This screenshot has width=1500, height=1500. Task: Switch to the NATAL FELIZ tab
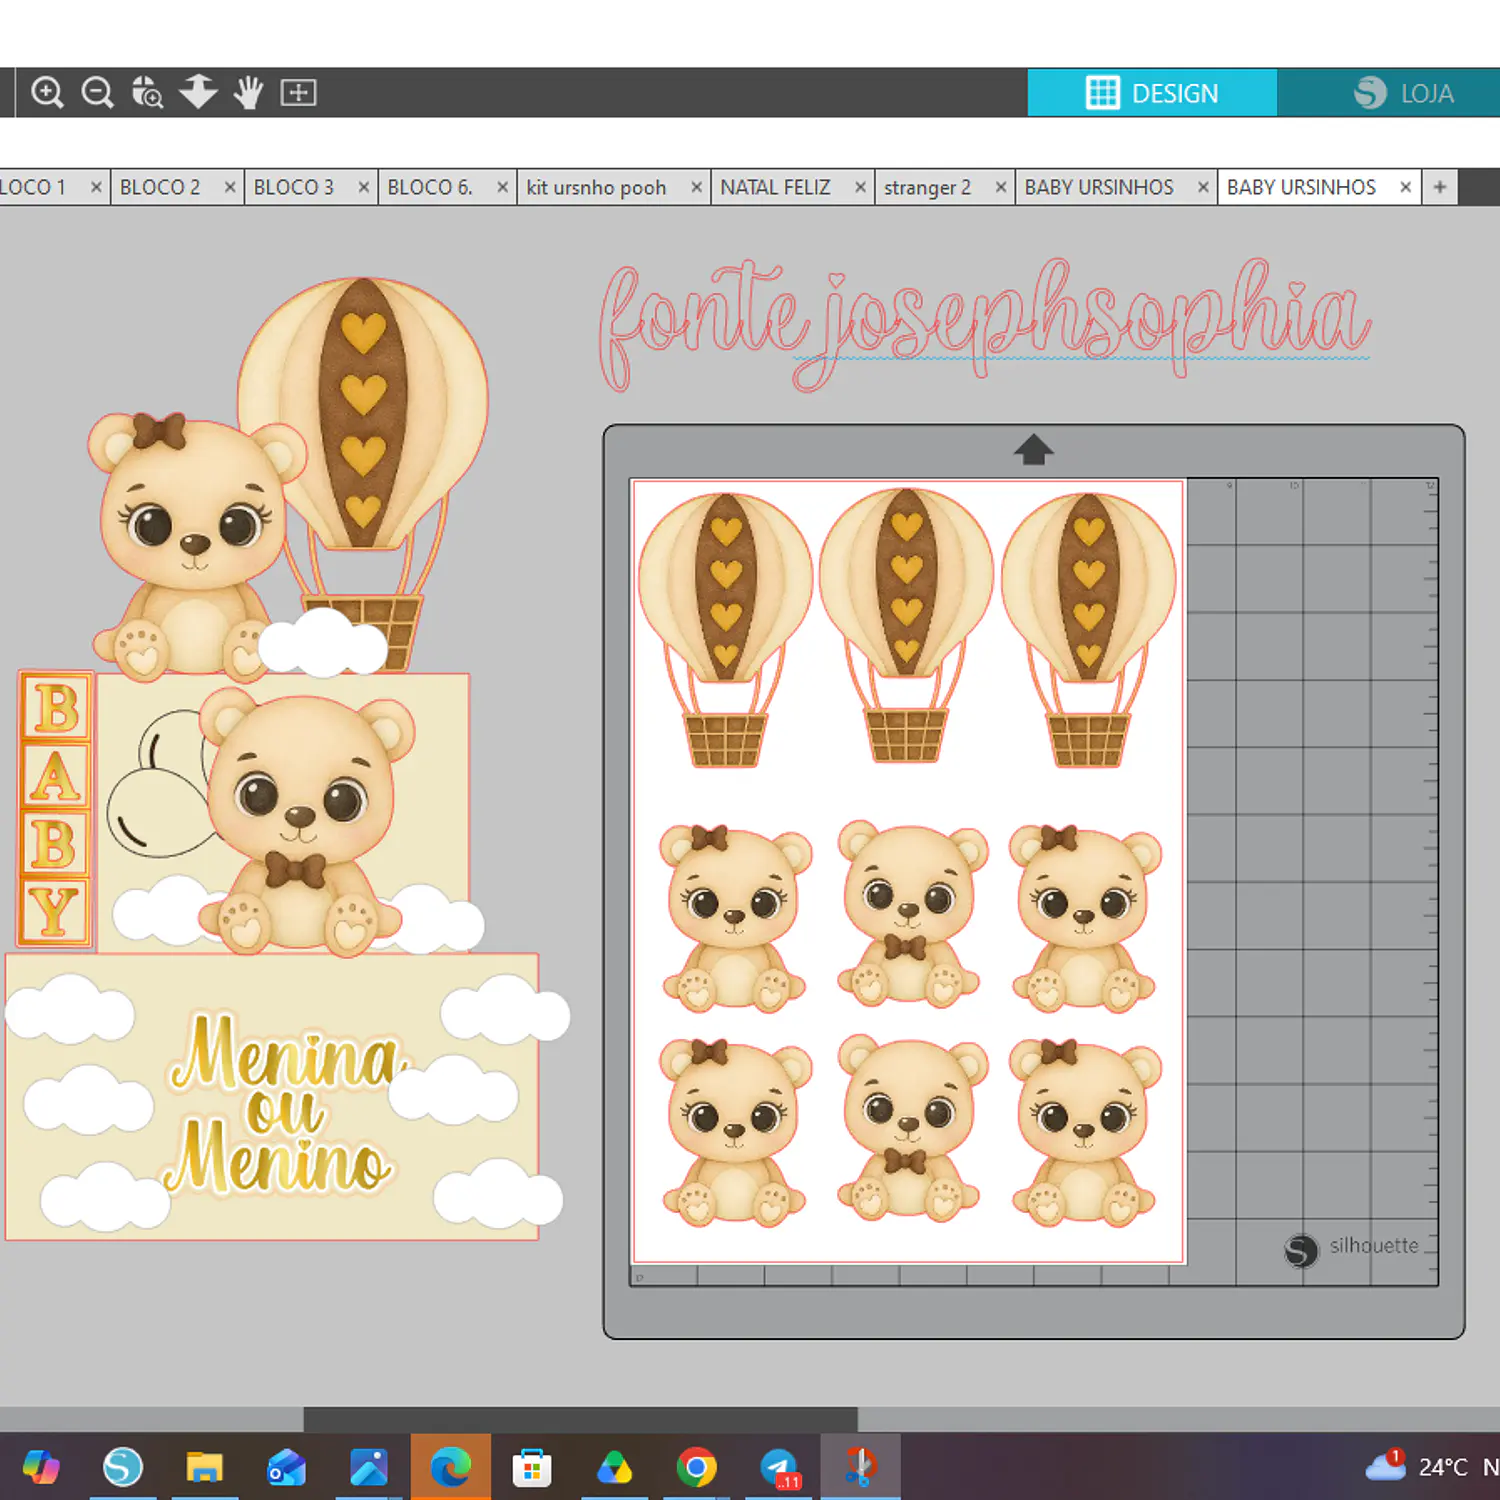(775, 187)
